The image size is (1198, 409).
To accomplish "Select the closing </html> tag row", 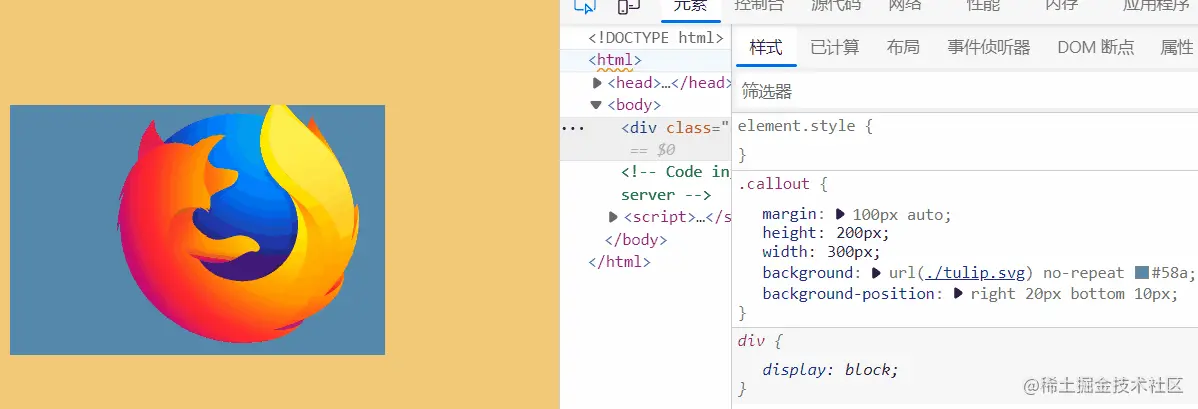I will click(x=620, y=261).
